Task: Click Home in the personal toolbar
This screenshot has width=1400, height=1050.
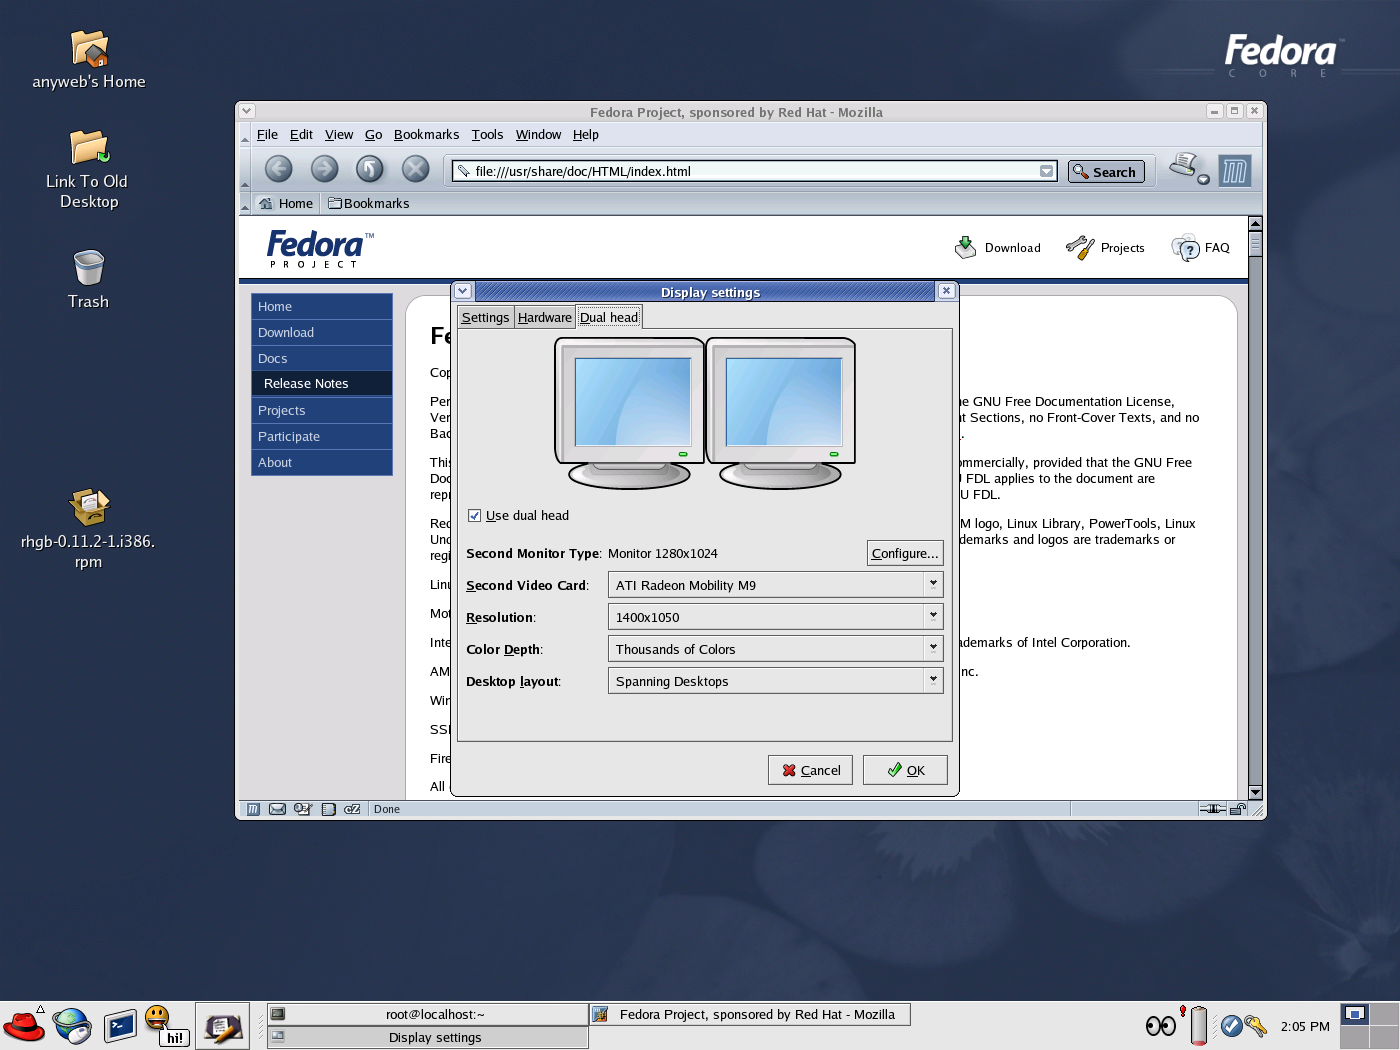Action: (x=286, y=203)
